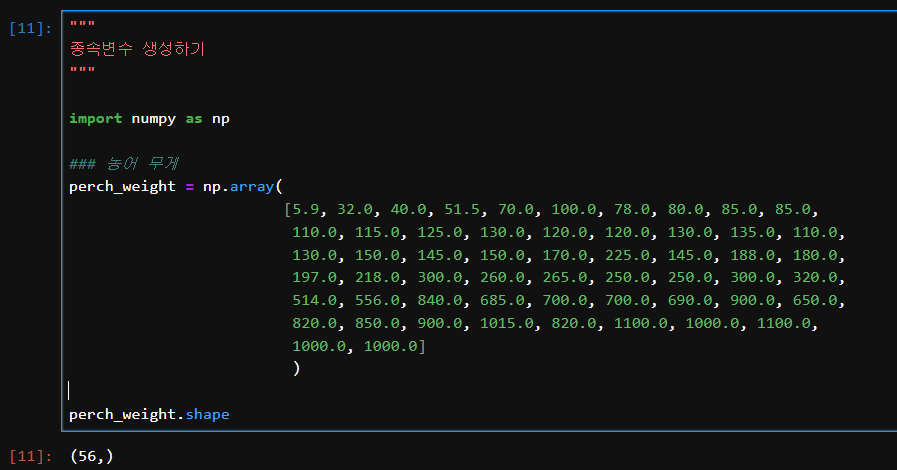Click the opening square bracket of the array list
Viewport: 897px width, 470px height.
[288, 209]
